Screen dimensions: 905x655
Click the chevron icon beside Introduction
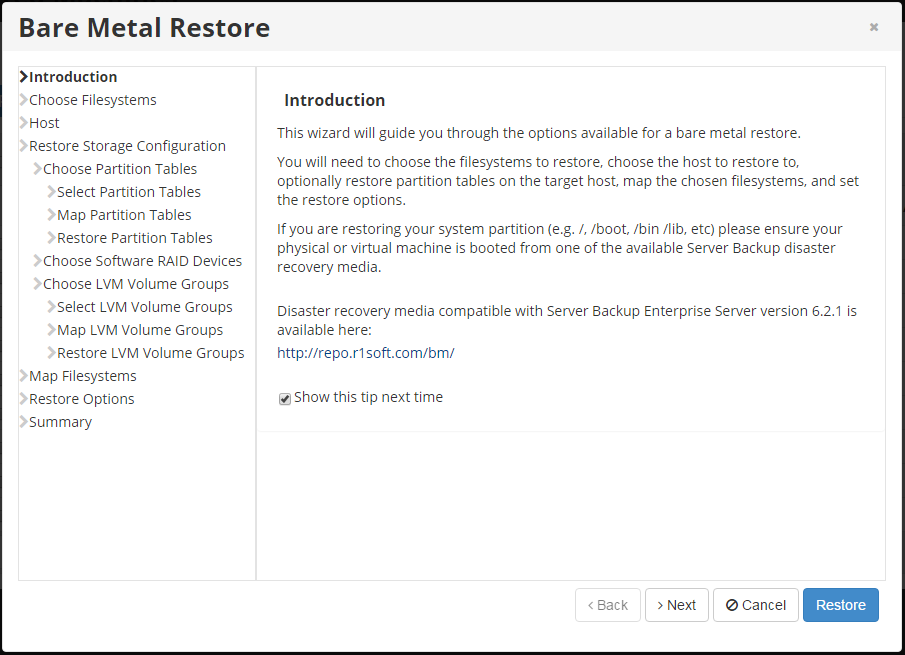24,77
